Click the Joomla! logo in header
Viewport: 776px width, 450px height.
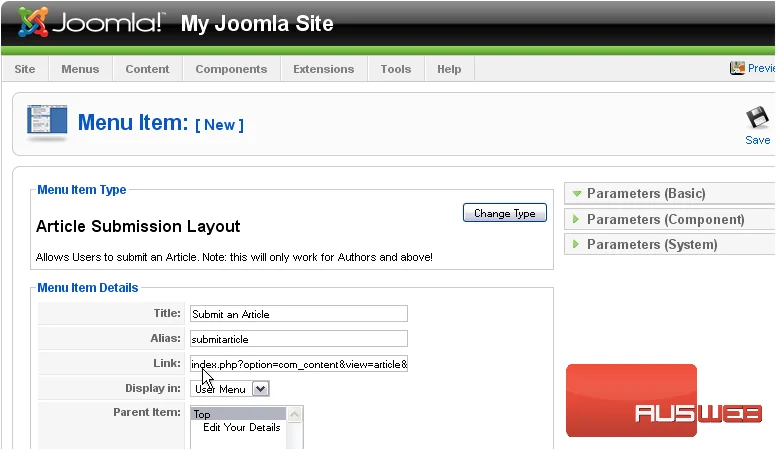click(x=91, y=23)
